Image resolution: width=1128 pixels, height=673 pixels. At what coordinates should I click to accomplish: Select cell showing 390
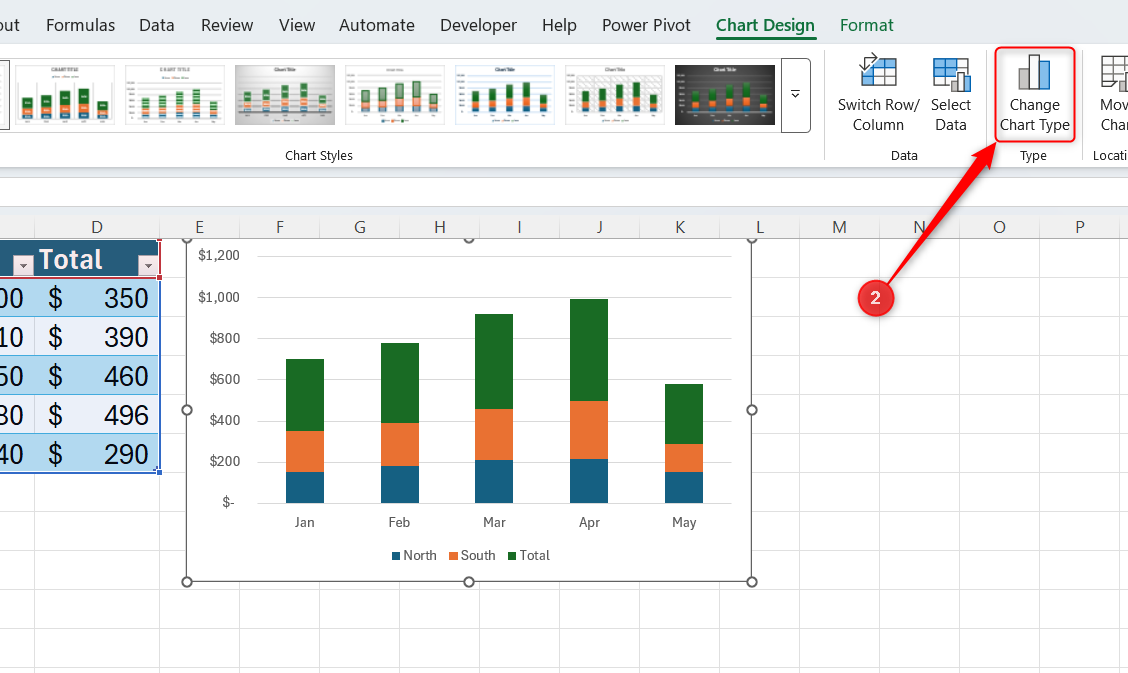96,336
